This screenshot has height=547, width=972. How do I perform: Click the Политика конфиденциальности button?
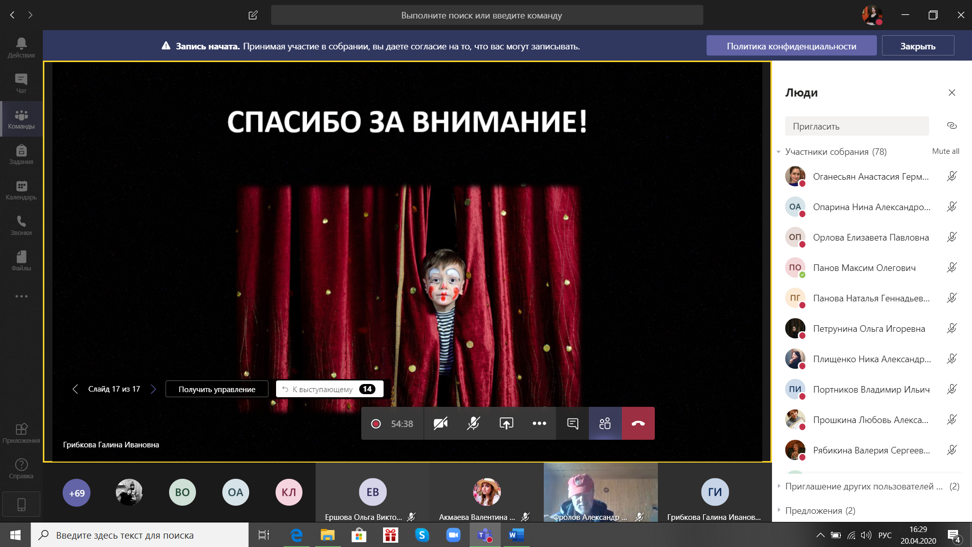(x=791, y=46)
